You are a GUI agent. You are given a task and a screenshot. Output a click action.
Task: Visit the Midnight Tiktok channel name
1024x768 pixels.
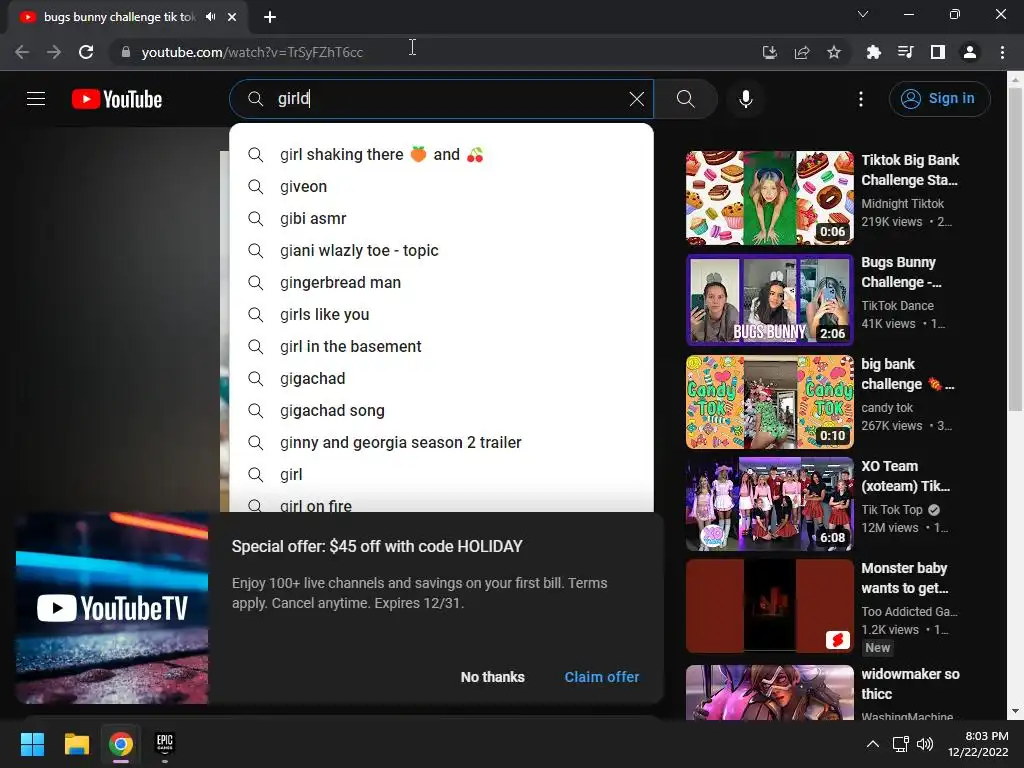(903, 204)
